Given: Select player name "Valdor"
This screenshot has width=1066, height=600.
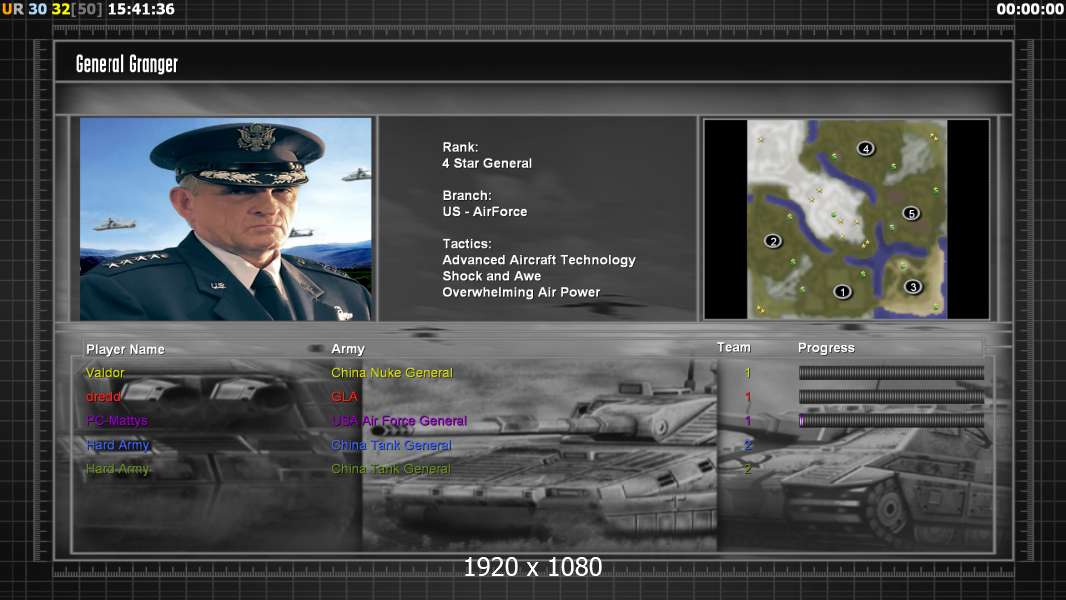Looking at the screenshot, I should (x=105, y=372).
